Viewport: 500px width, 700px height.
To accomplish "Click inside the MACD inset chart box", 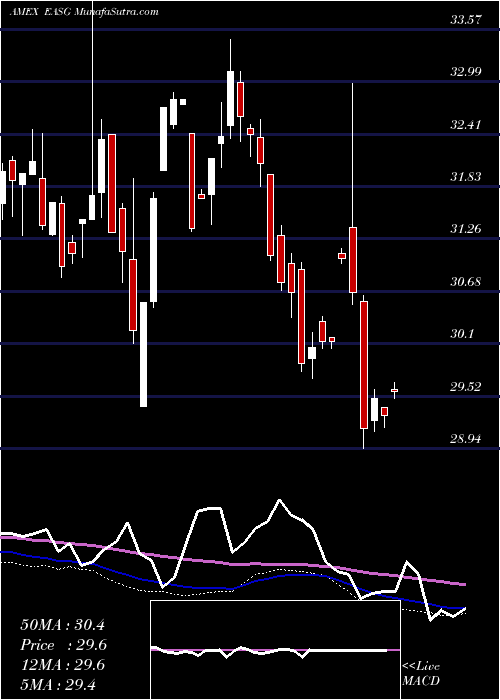I will tap(275, 650).
